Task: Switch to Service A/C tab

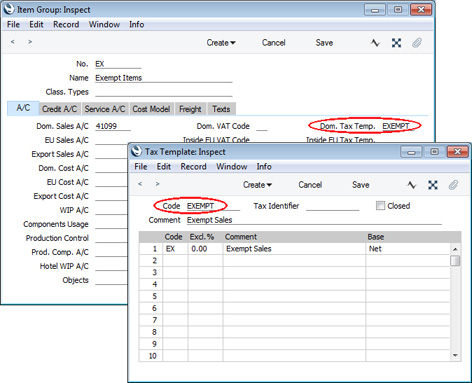Action: pos(105,109)
